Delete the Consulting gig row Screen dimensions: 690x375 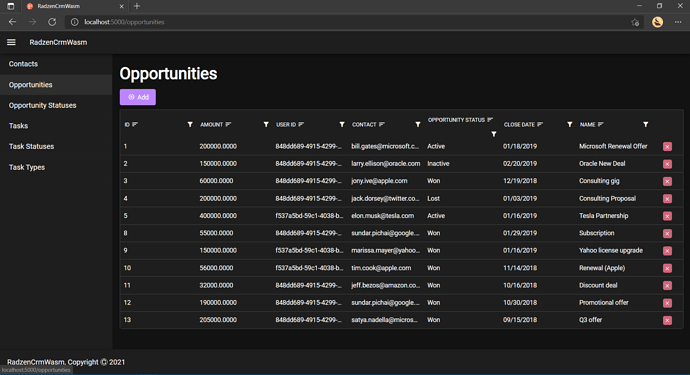(x=667, y=181)
